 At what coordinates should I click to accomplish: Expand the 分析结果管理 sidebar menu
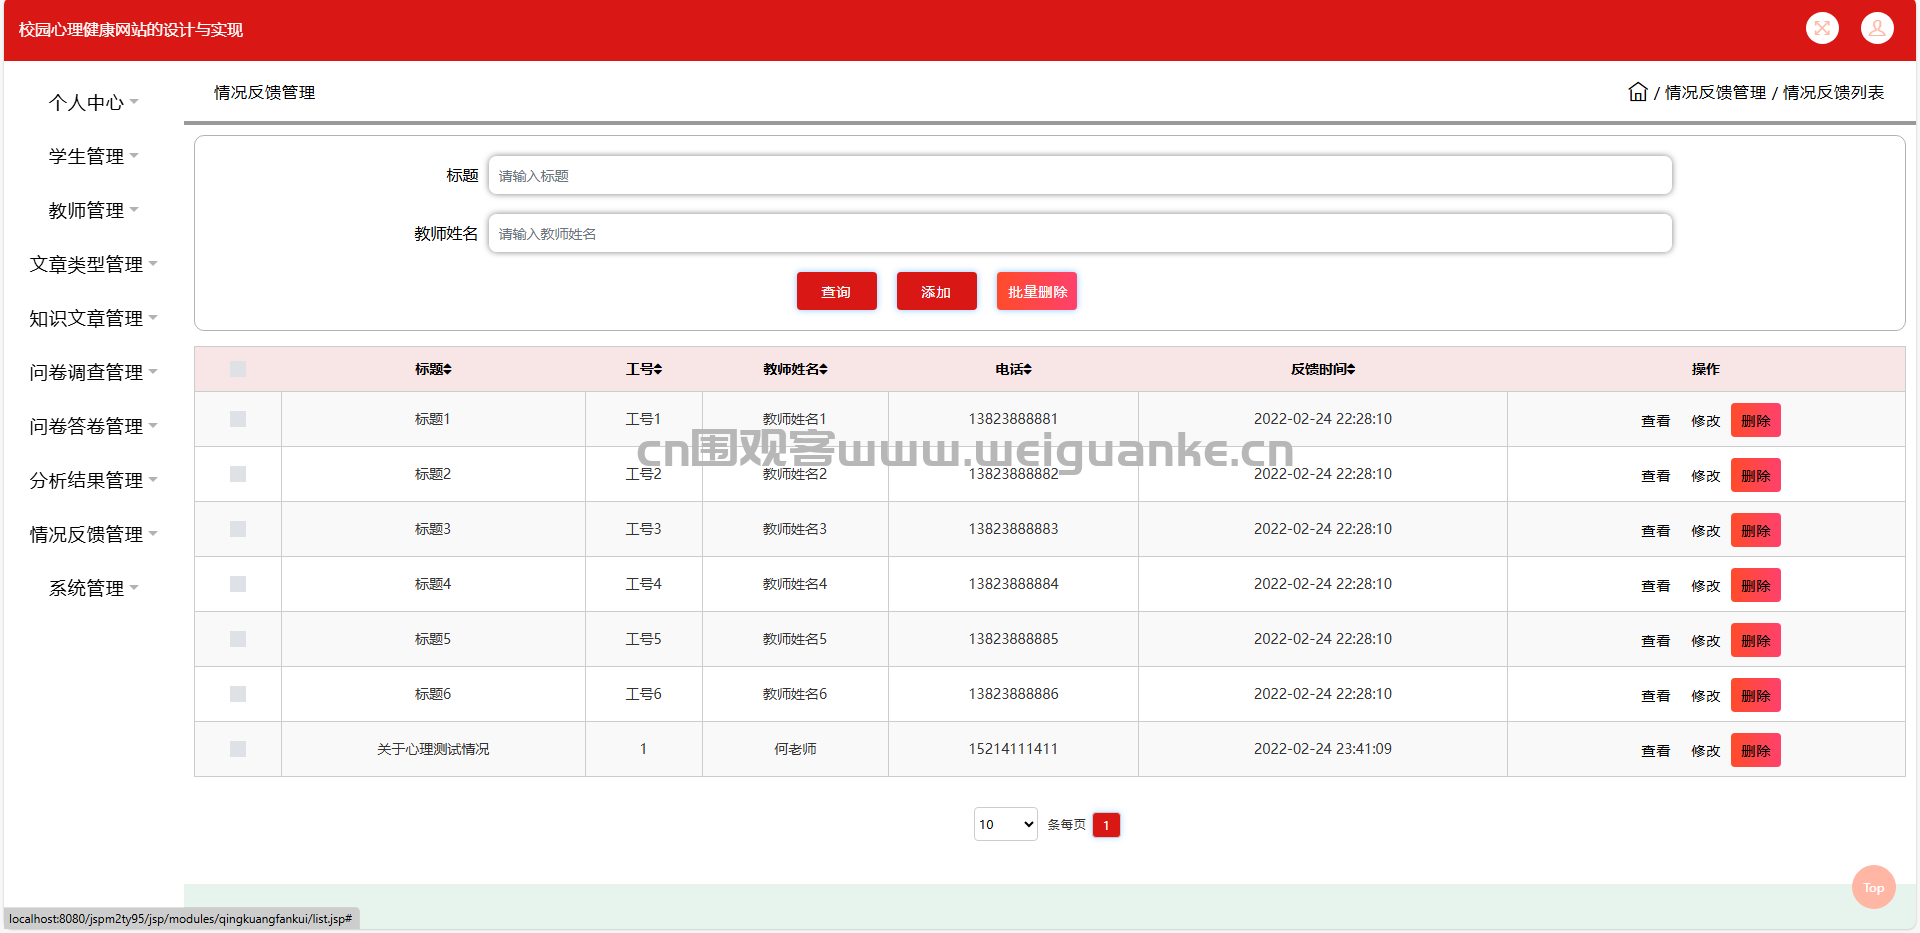click(94, 480)
